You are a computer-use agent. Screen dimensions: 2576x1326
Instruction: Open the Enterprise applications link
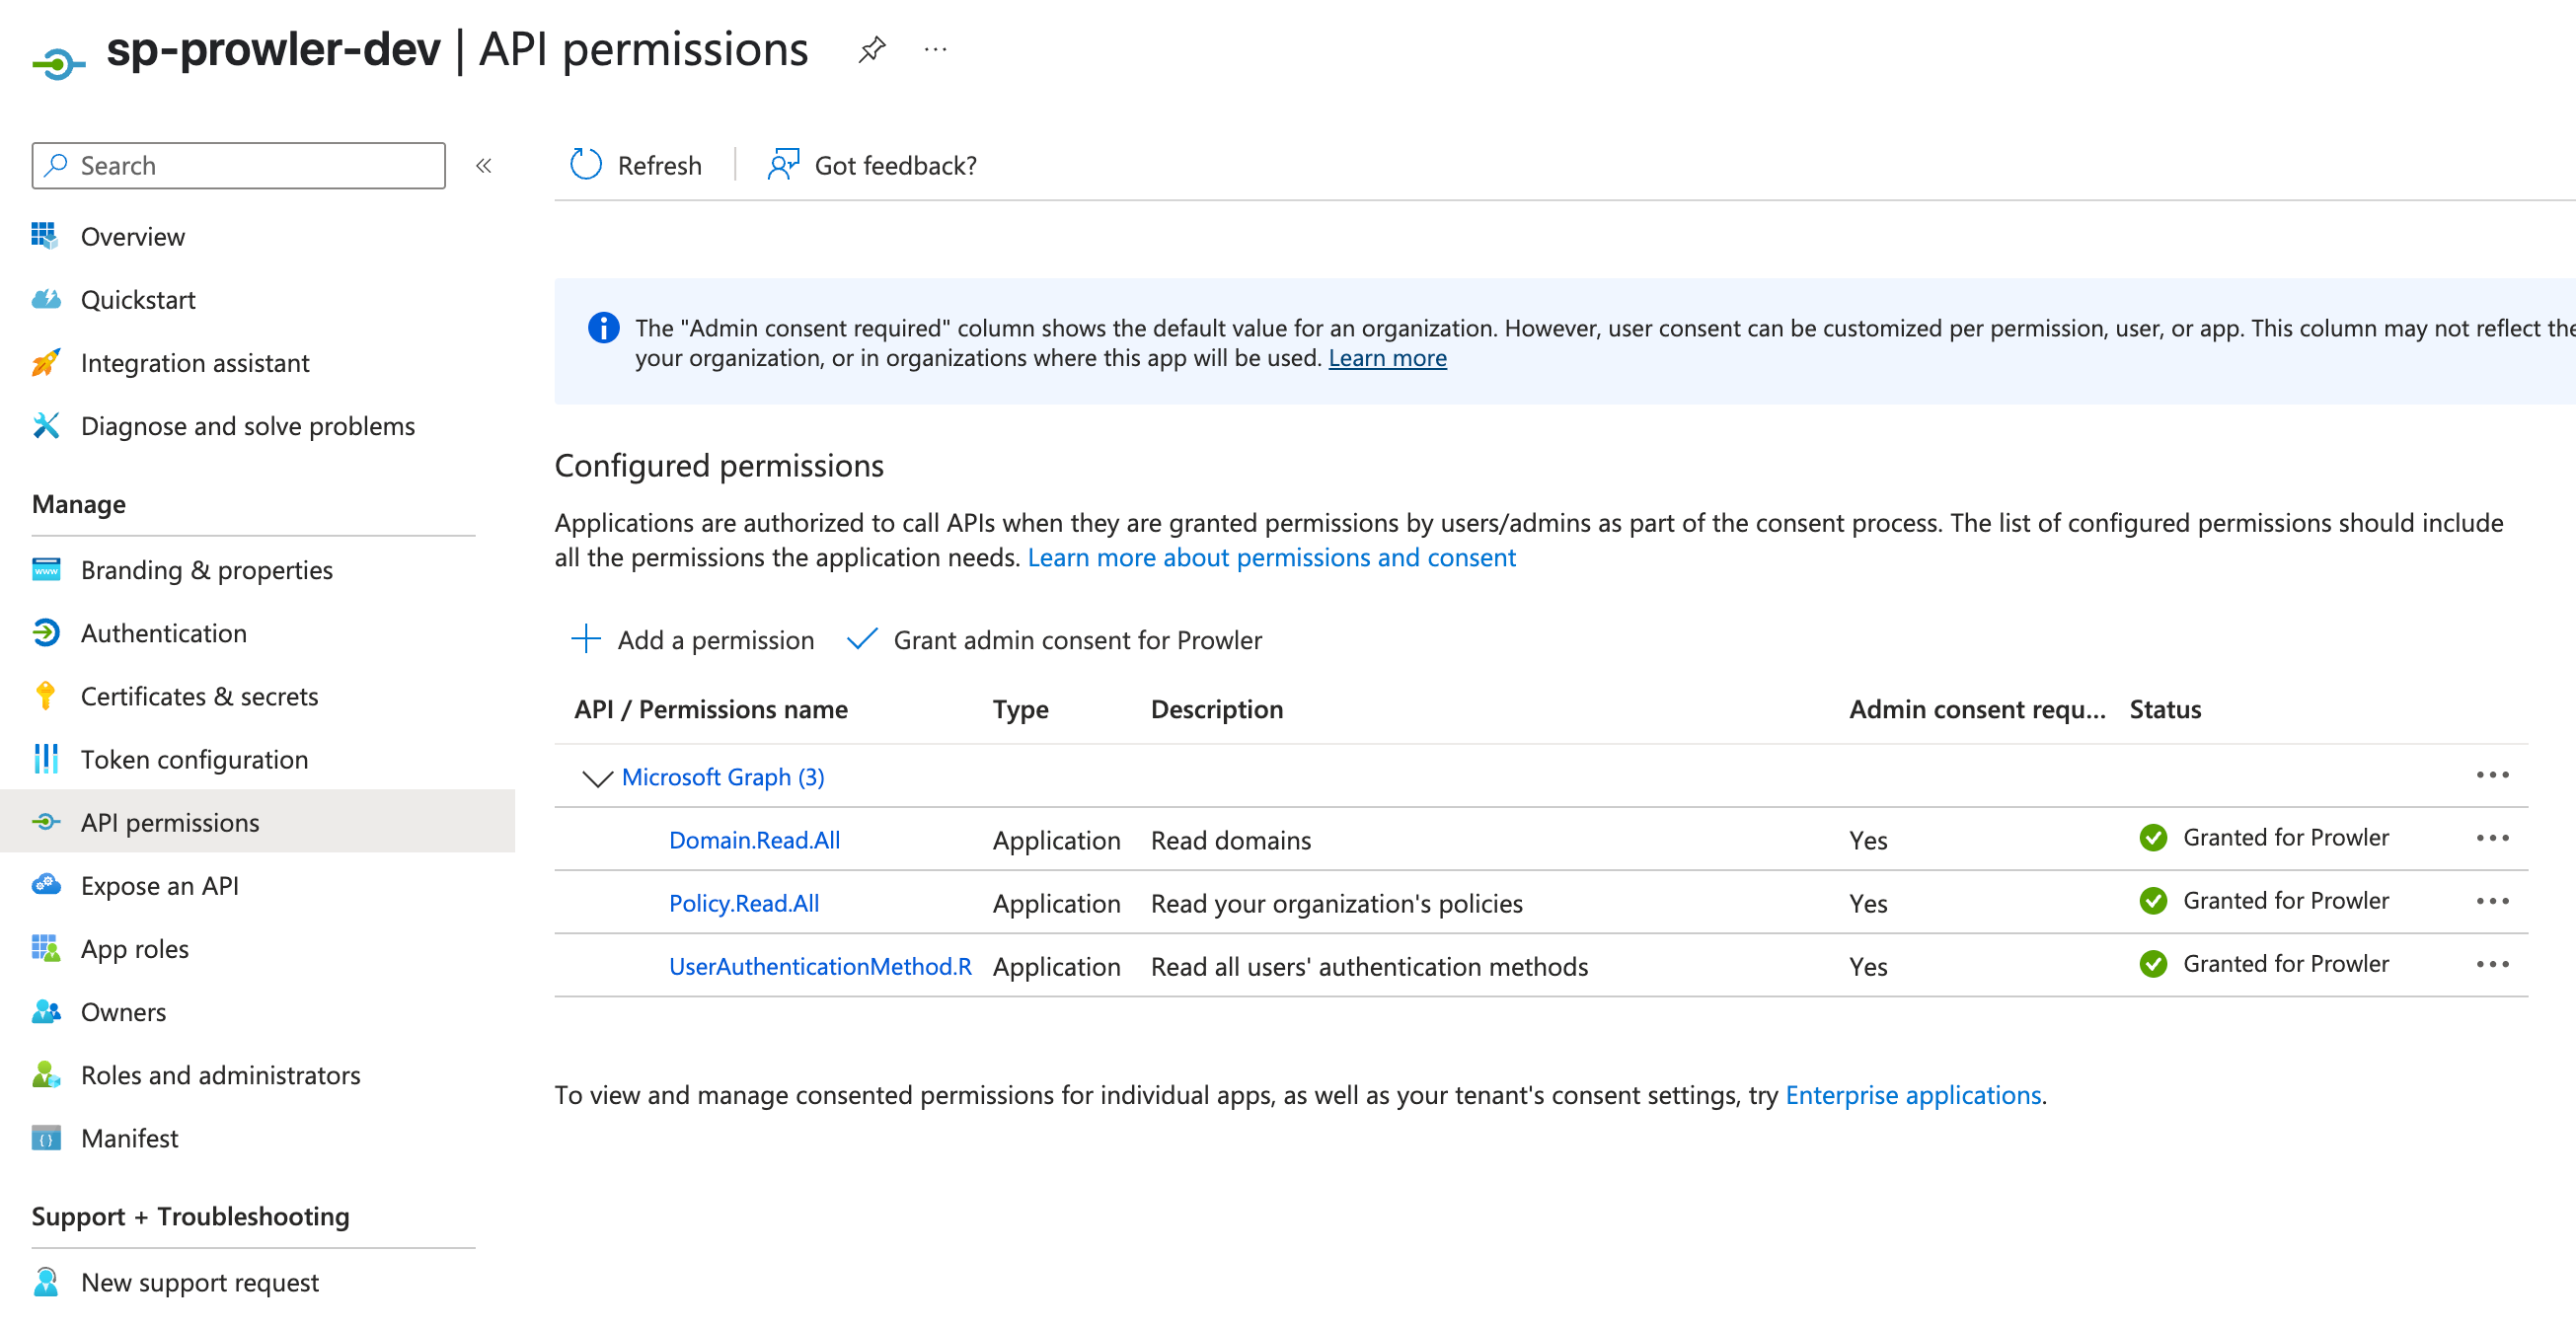tap(1913, 1094)
